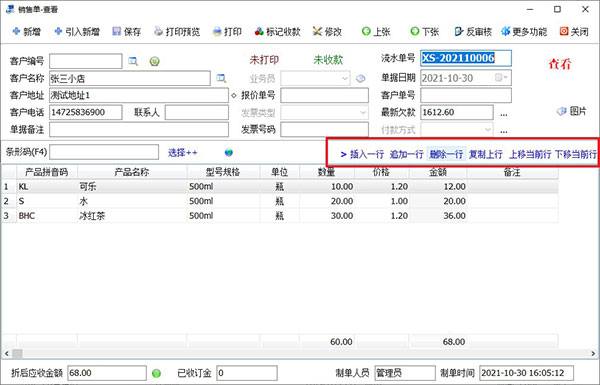The height and width of the screenshot is (385, 600).
Task: Click 选择++ link
Action: click(183, 153)
